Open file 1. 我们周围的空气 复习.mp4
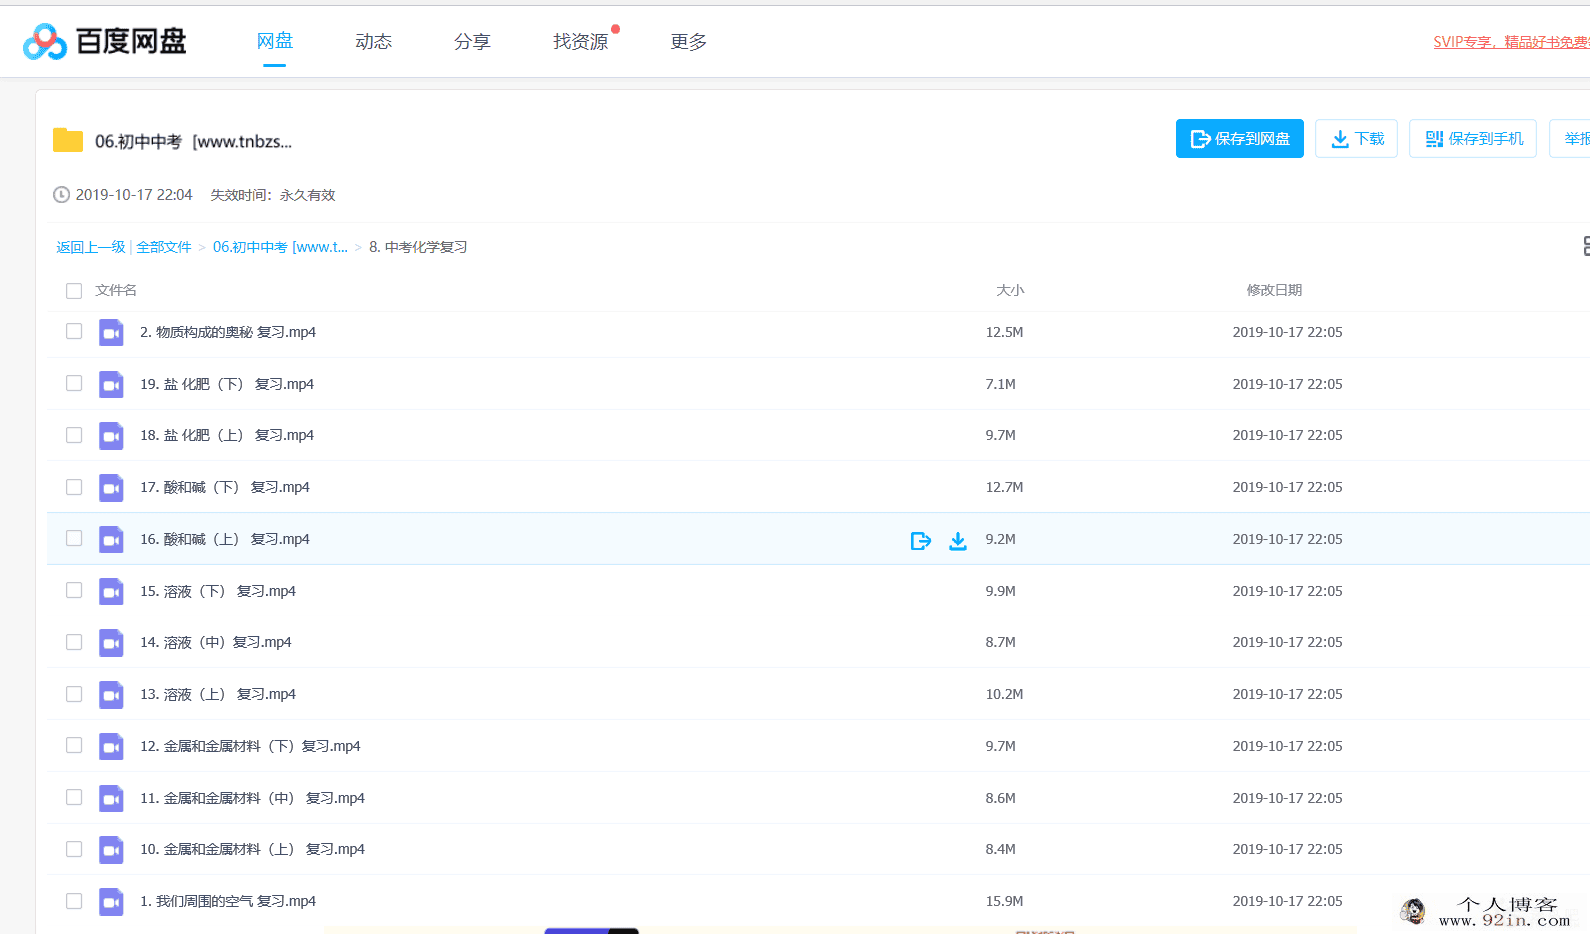The width and height of the screenshot is (1590, 934). (x=228, y=901)
